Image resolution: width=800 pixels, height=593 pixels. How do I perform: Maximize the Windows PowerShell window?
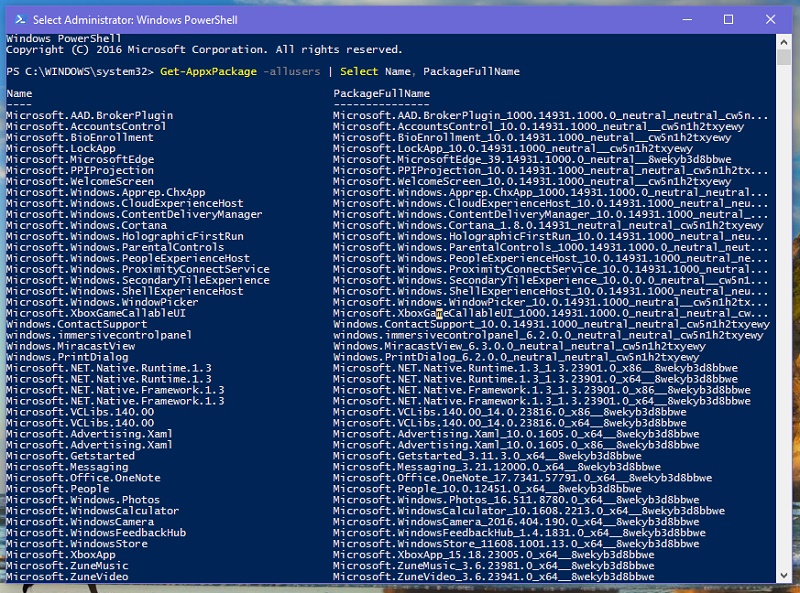tap(729, 19)
